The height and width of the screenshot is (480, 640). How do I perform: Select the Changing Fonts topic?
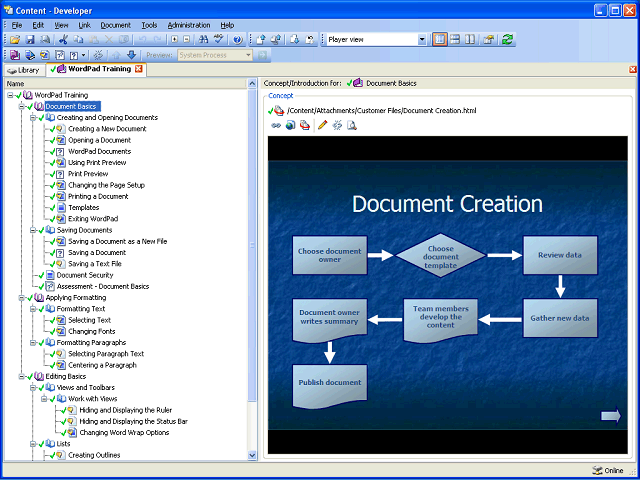point(91,331)
